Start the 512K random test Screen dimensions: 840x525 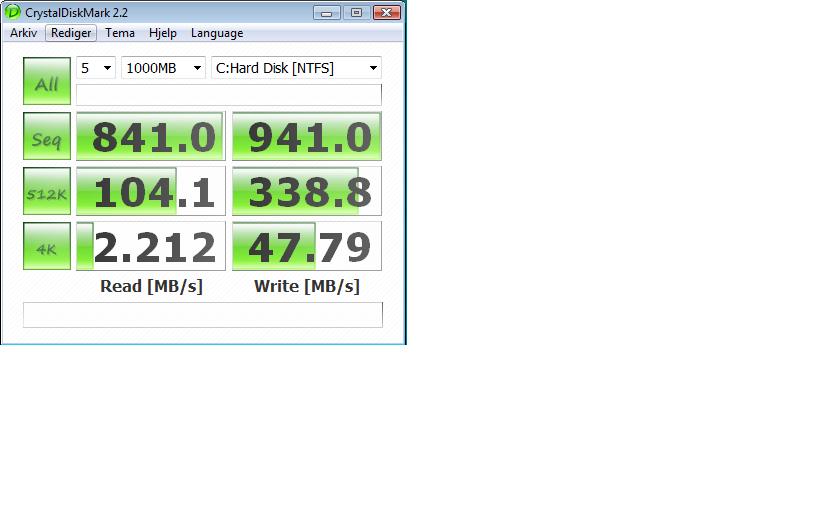(x=47, y=191)
